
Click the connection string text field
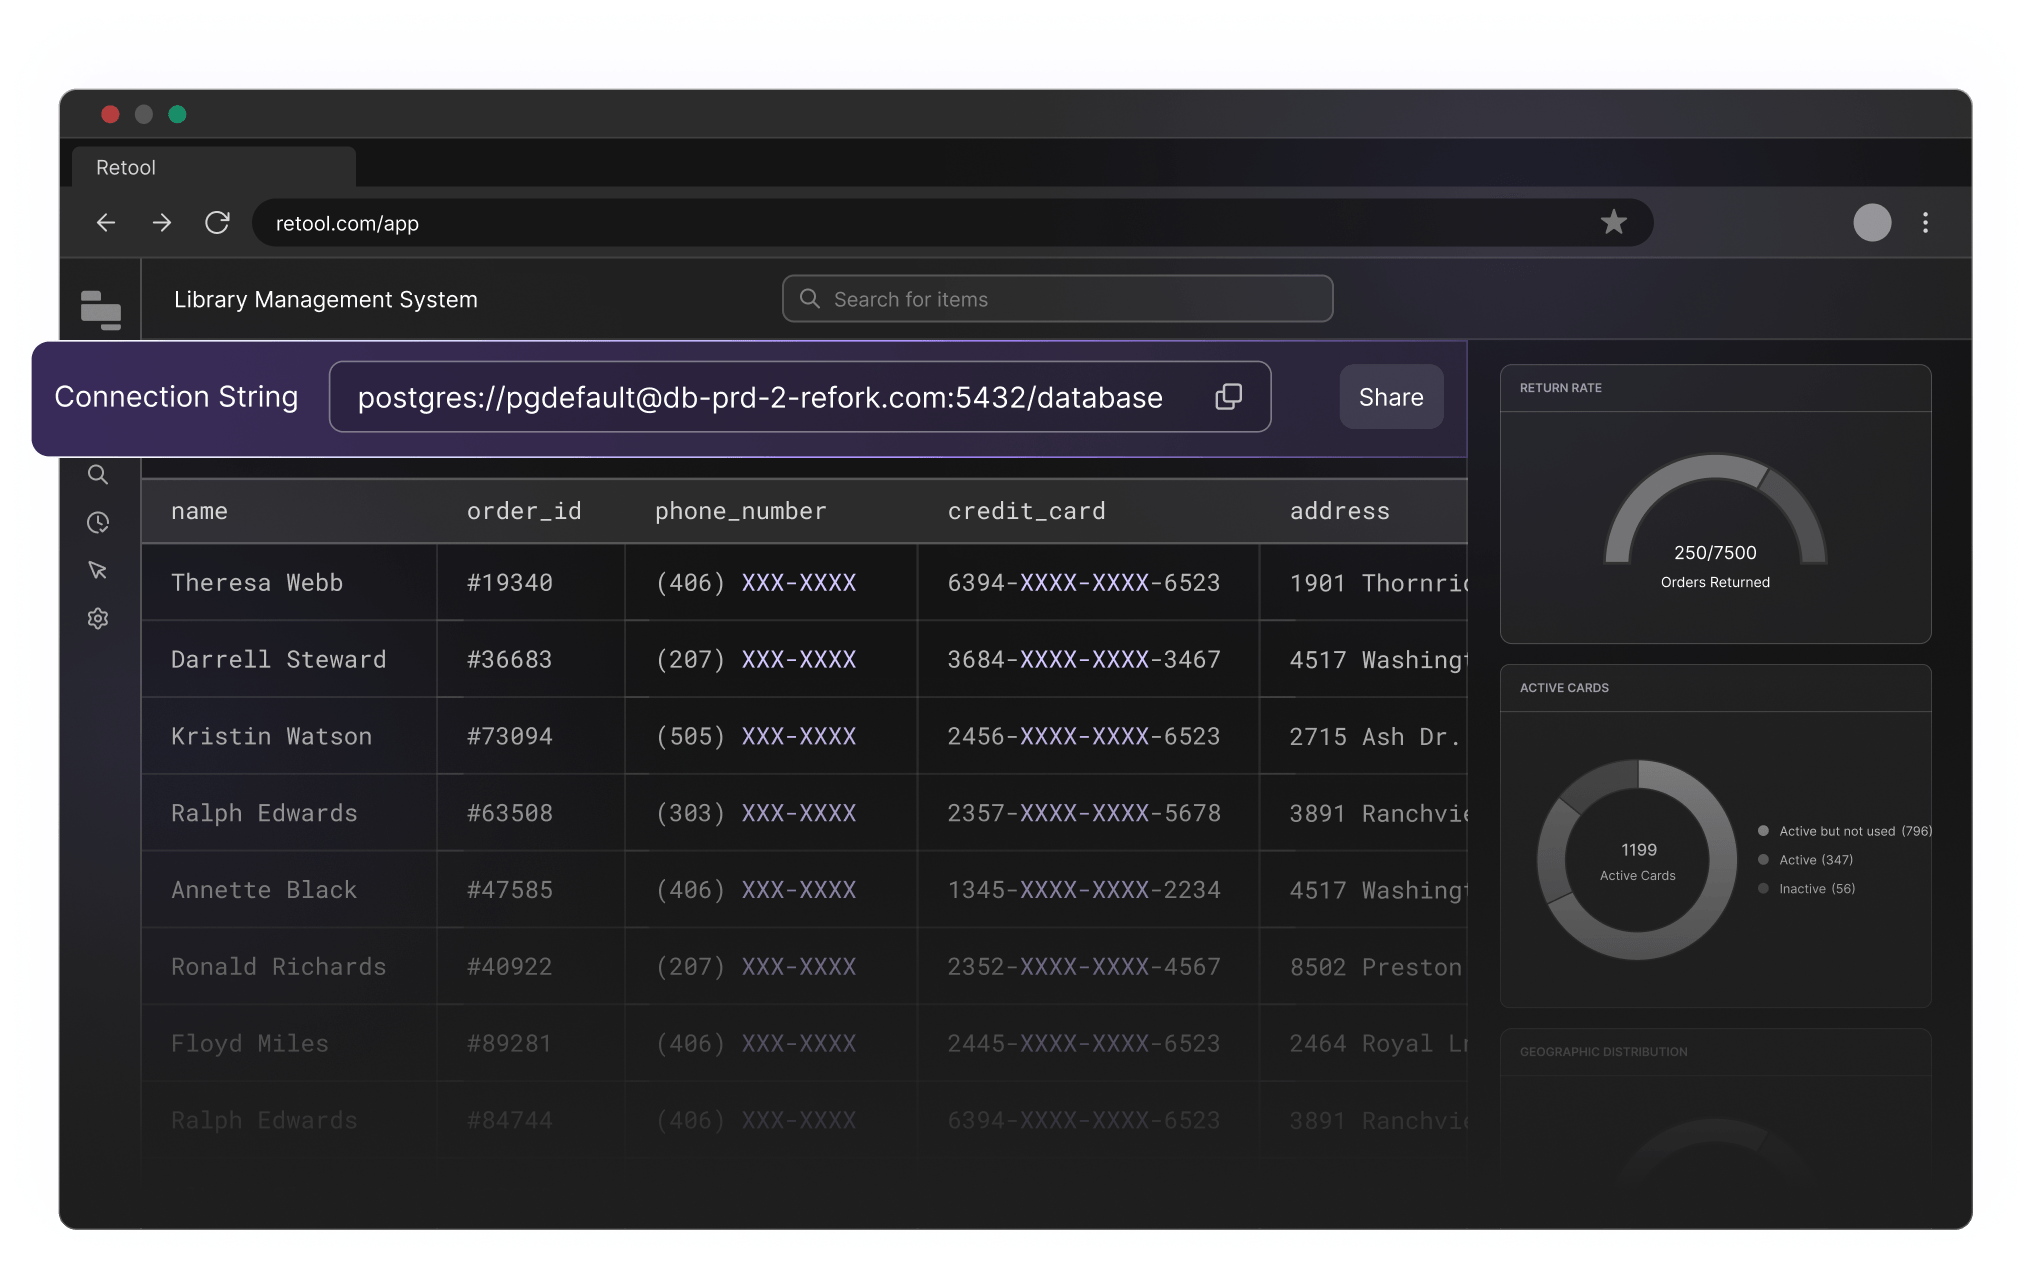tap(760, 397)
